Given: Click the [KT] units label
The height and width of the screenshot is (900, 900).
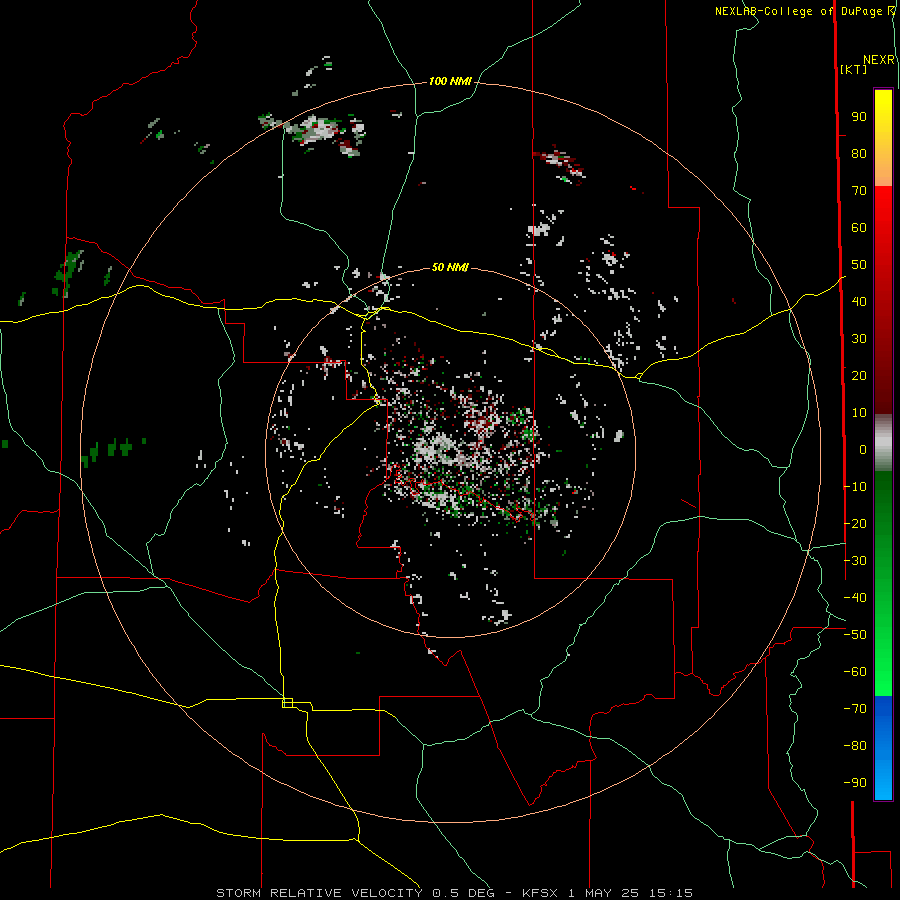Looking at the screenshot, I should 853,69.
